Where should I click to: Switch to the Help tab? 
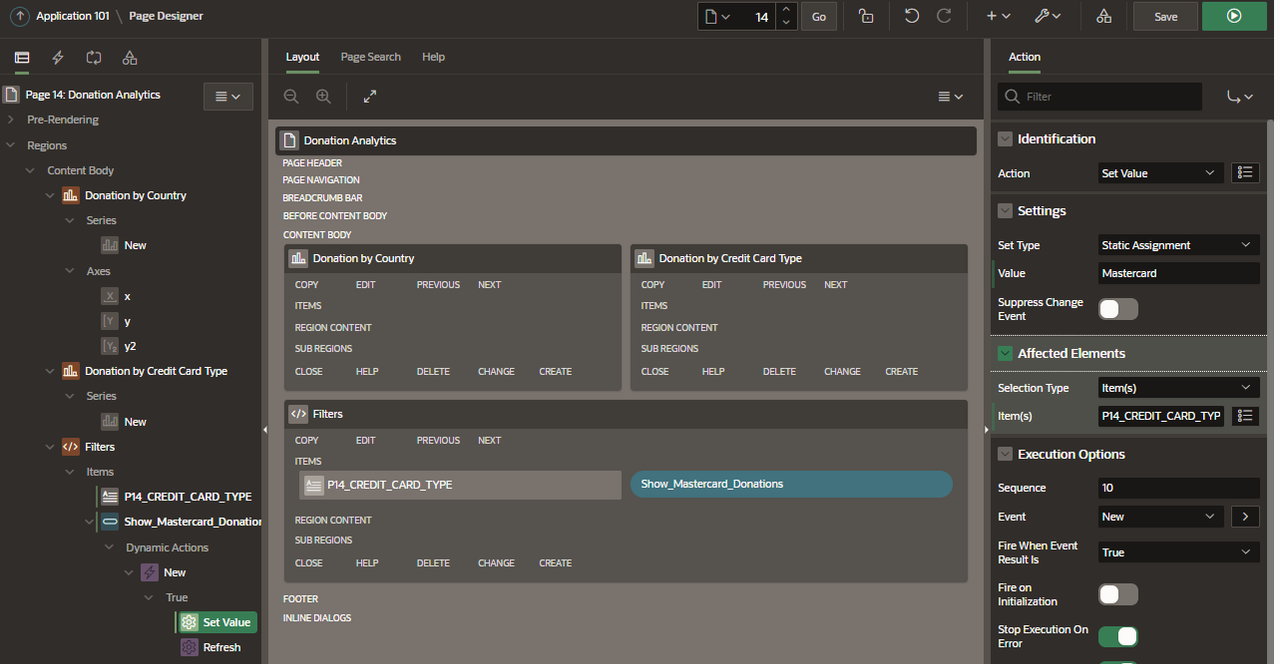[433, 57]
